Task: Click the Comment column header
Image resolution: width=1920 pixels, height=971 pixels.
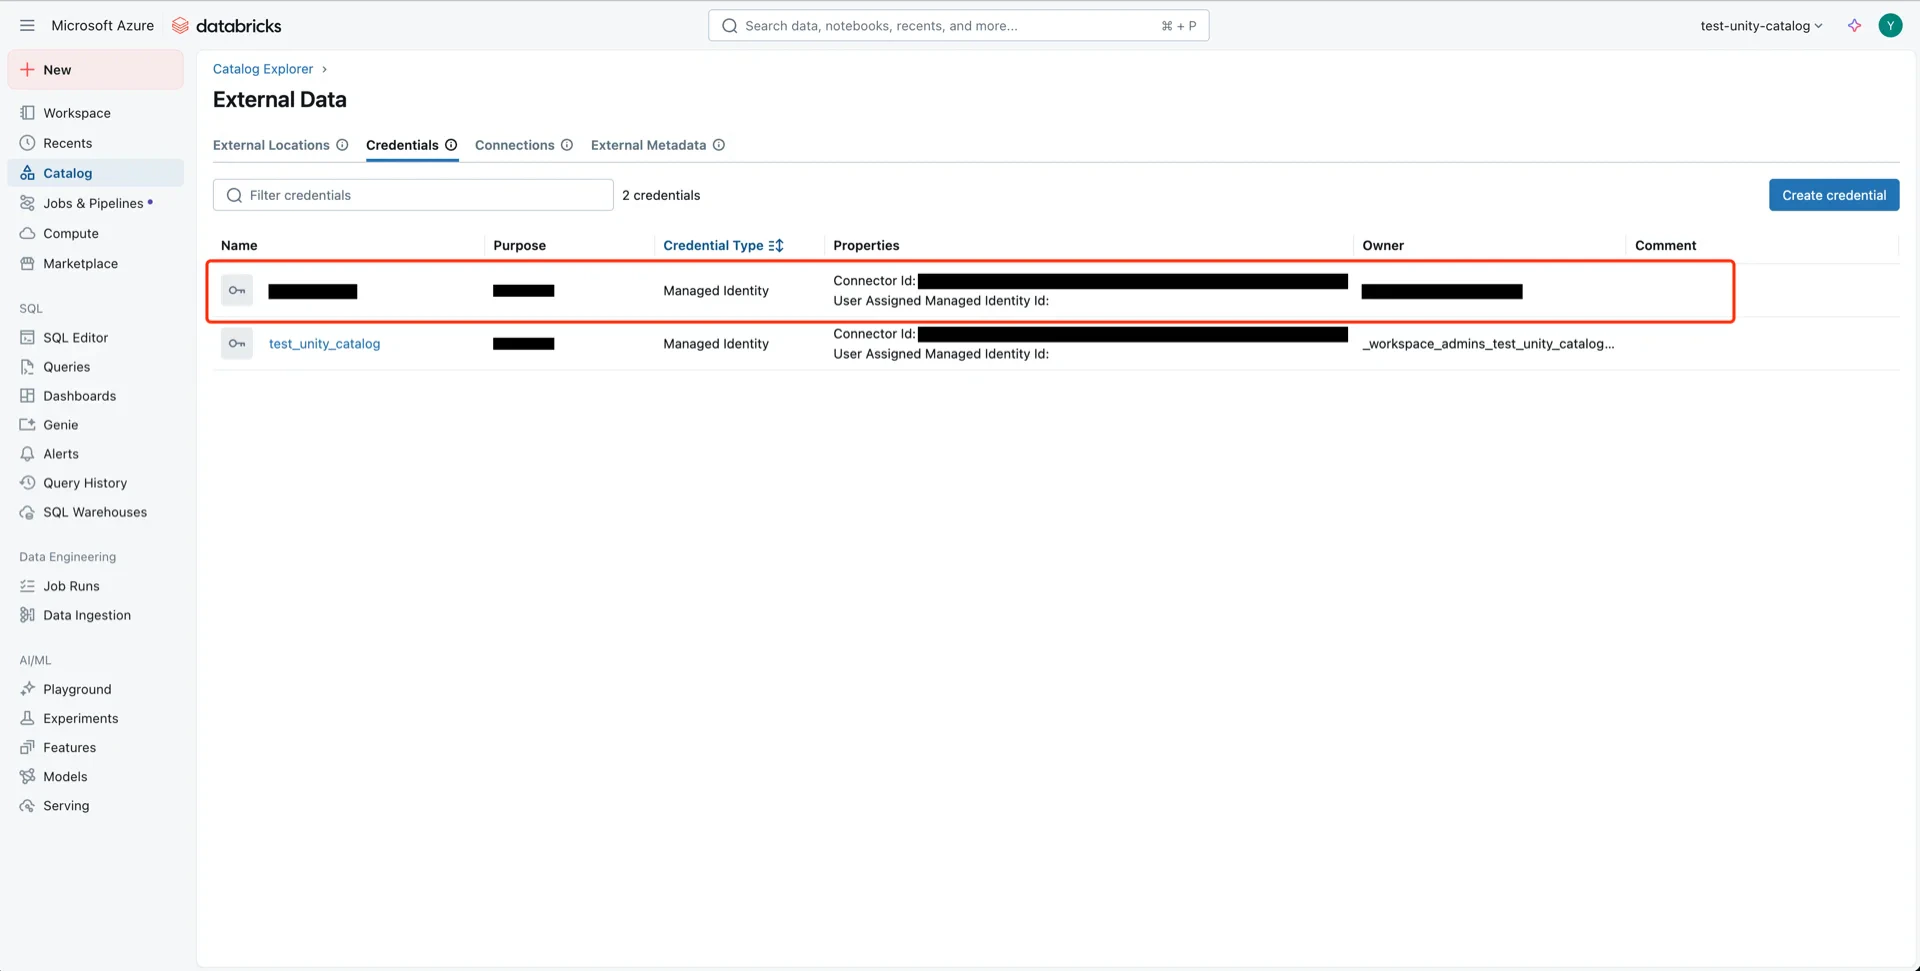Action: 1665,245
